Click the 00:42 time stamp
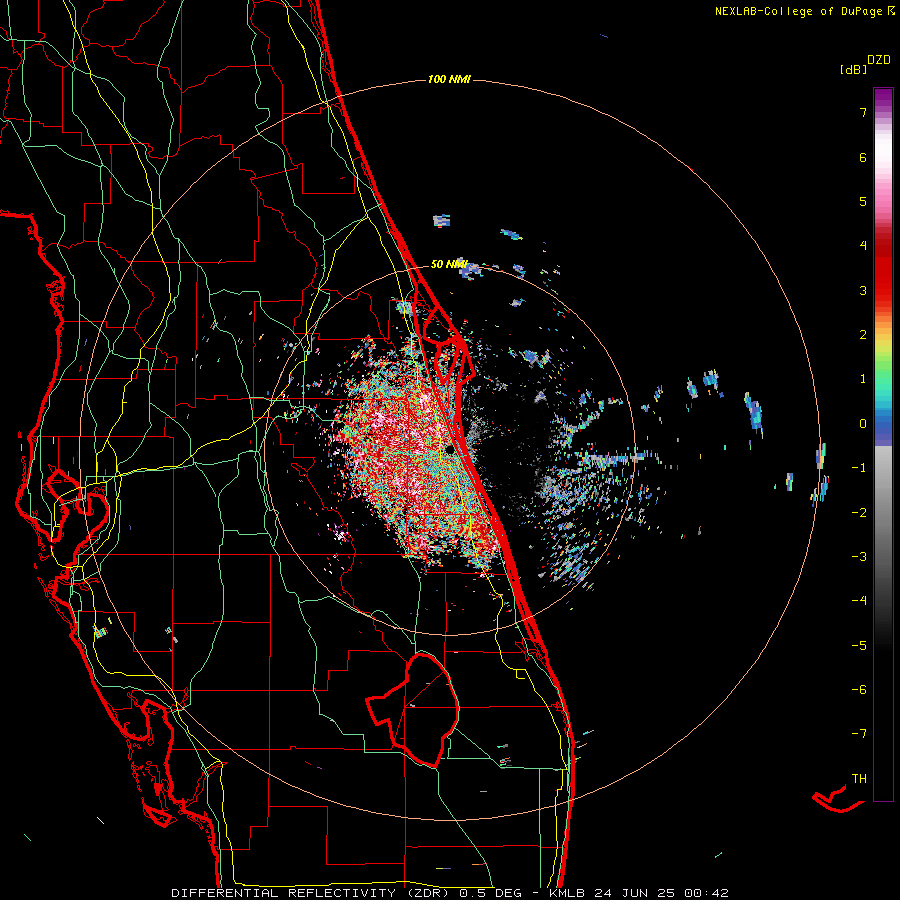Viewport: 900px width, 900px height. [x=707, y=893]
